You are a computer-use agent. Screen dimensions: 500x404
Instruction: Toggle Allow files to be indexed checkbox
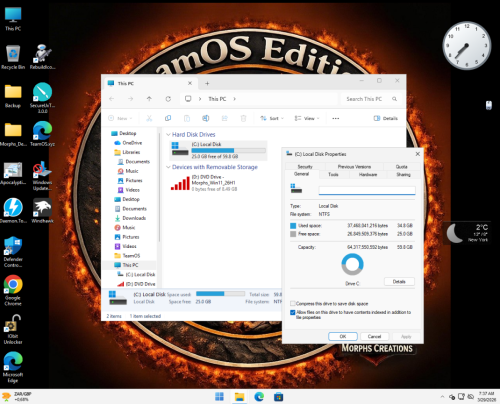point(292,312)
